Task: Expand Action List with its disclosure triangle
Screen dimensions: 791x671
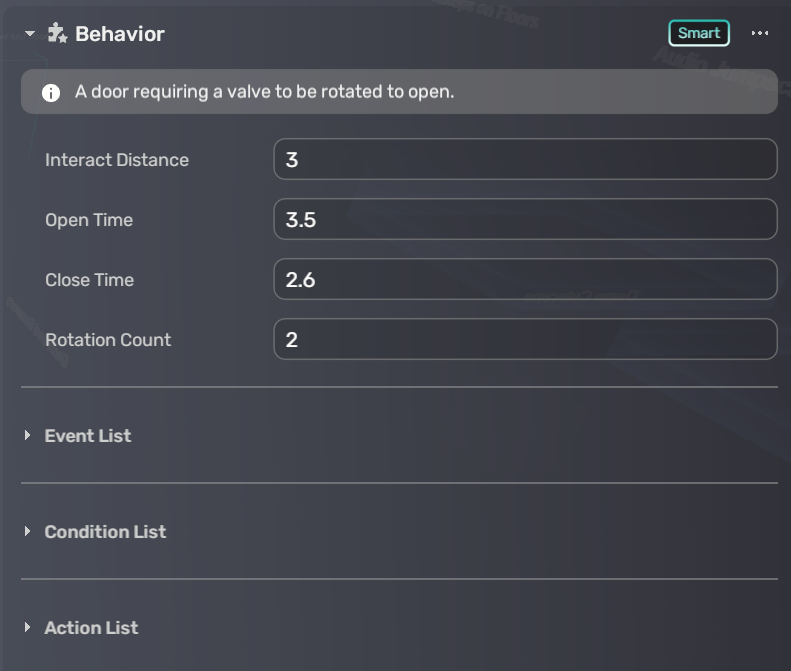Action: [x=28, y=628]
